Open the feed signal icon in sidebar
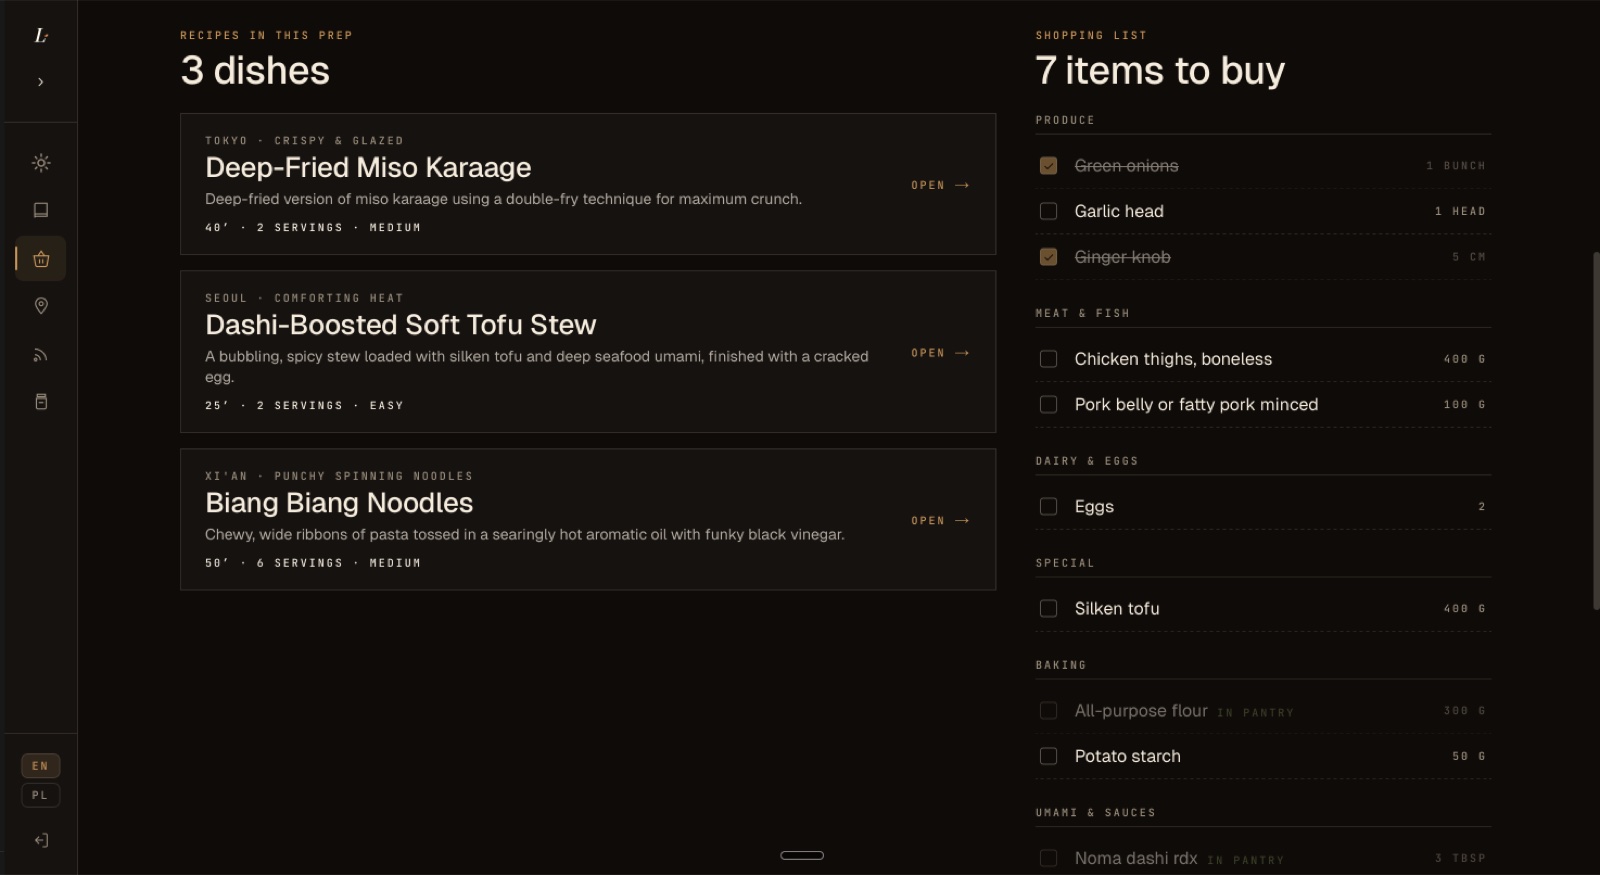This screenshot has height=875, width=1600. (x=41, y=354)
